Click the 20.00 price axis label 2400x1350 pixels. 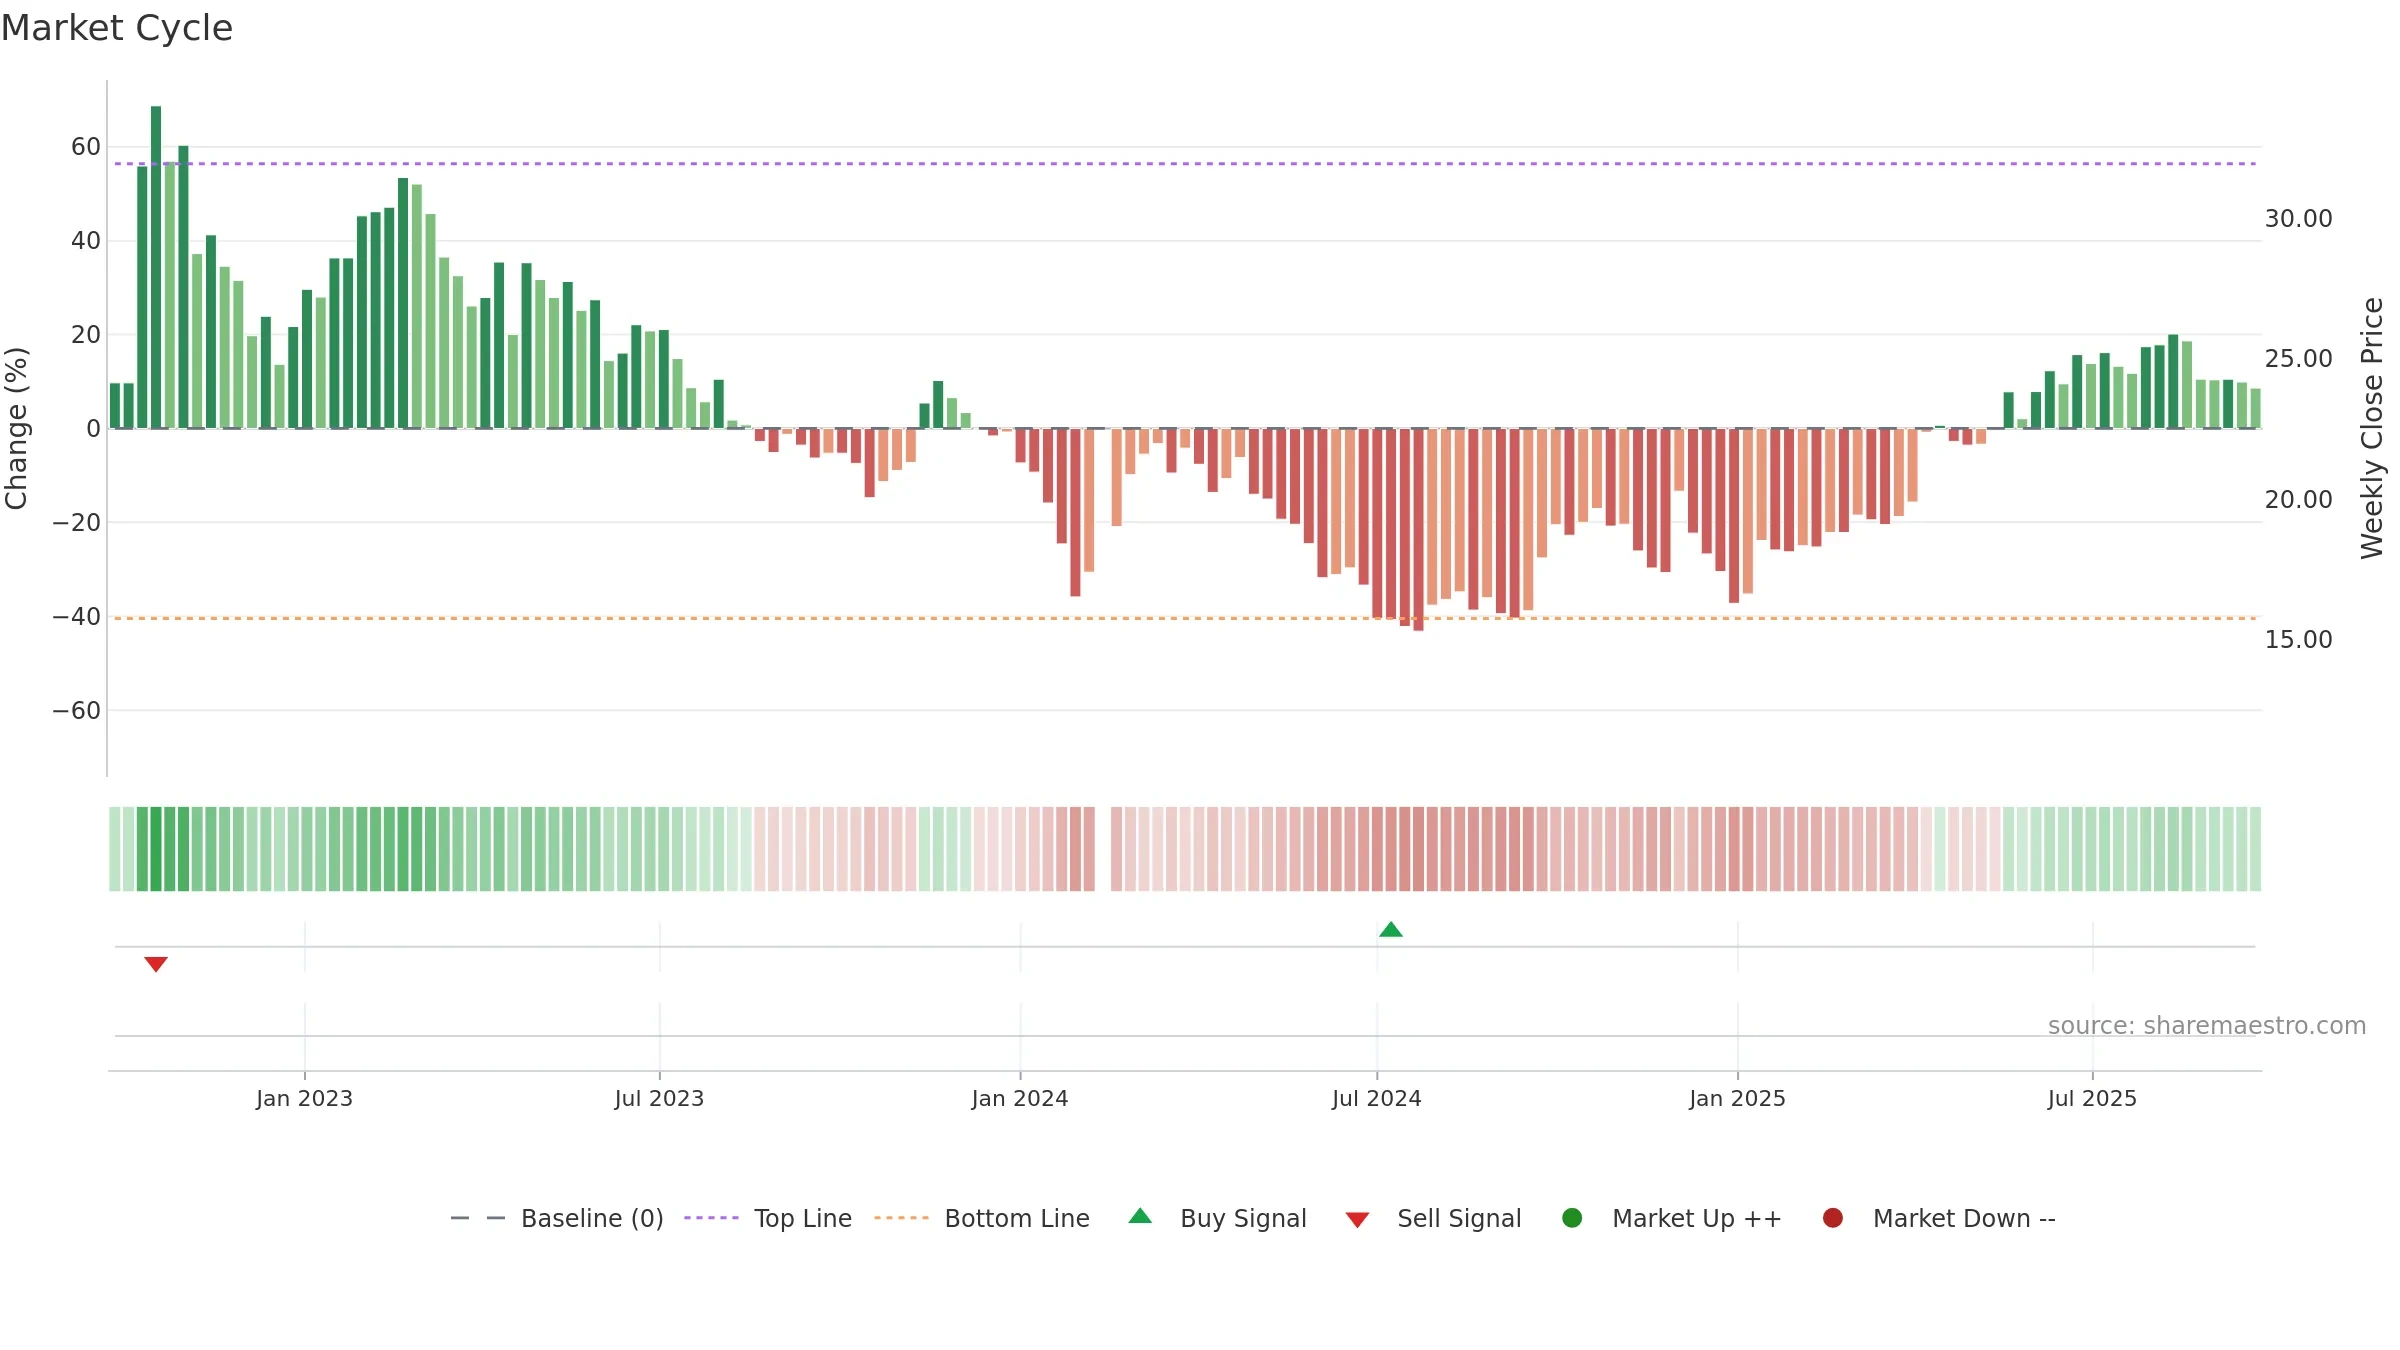tap(2298, 499)
